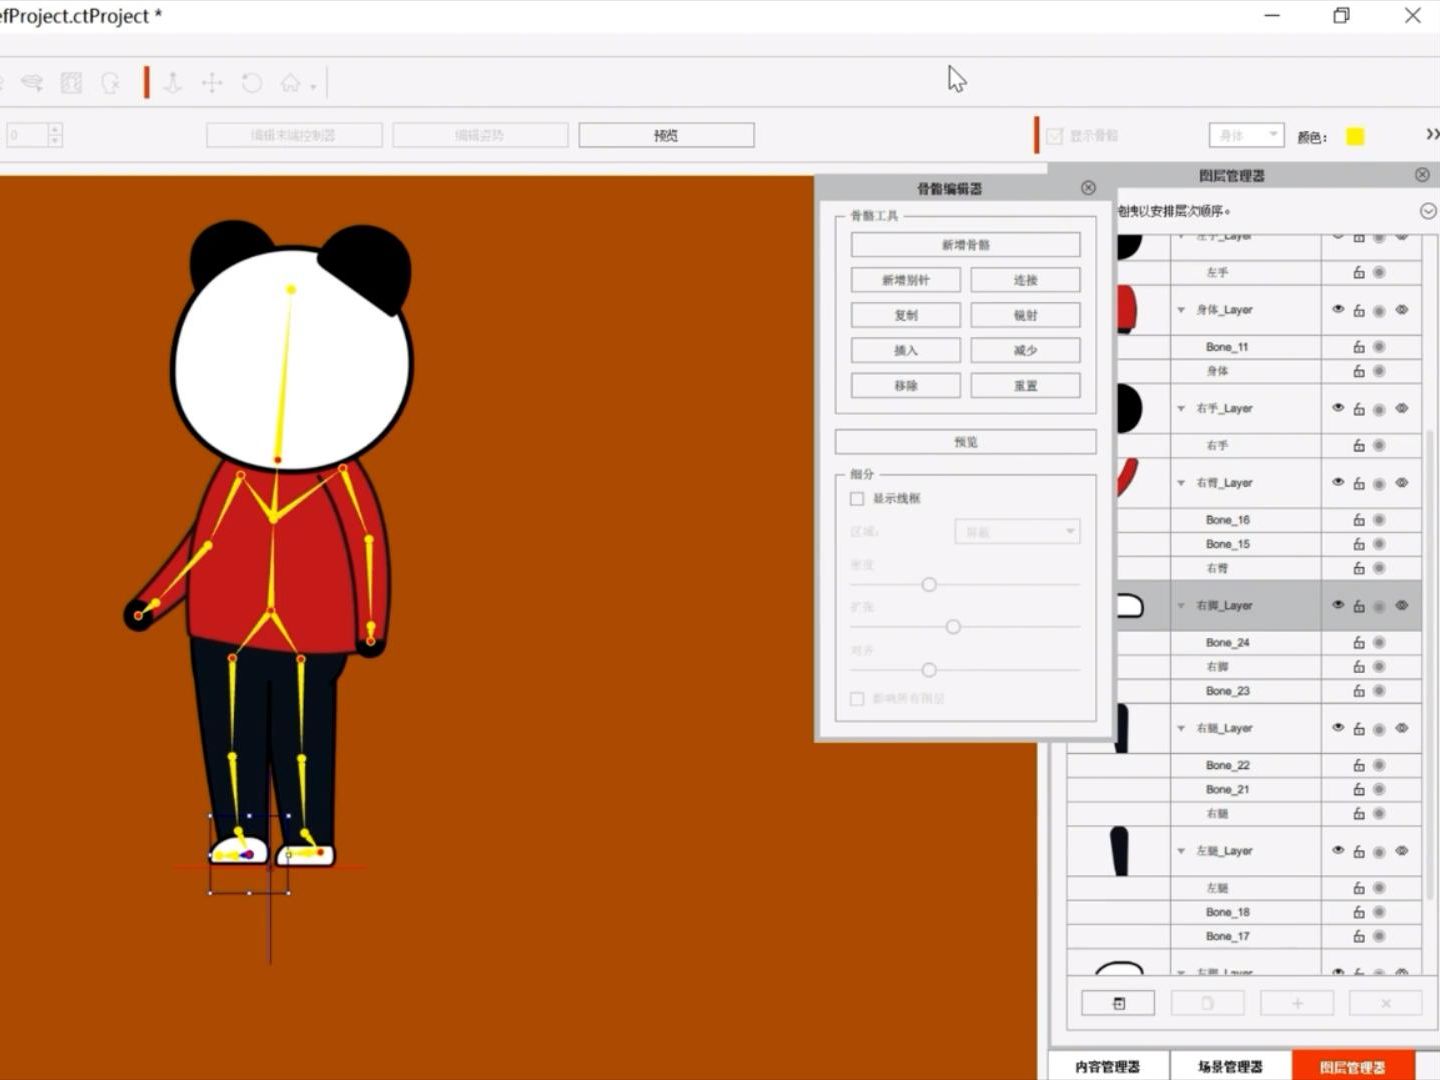The height and width of the screenshot is (1080, 1440).
Task: Select the Move tool in the toolbar
Action: 211,84
